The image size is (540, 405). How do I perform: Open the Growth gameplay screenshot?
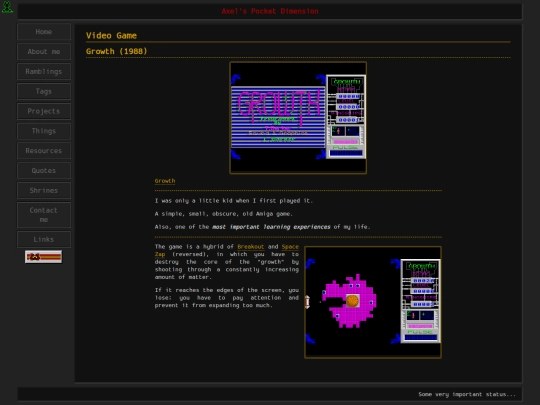click(373, 302)
